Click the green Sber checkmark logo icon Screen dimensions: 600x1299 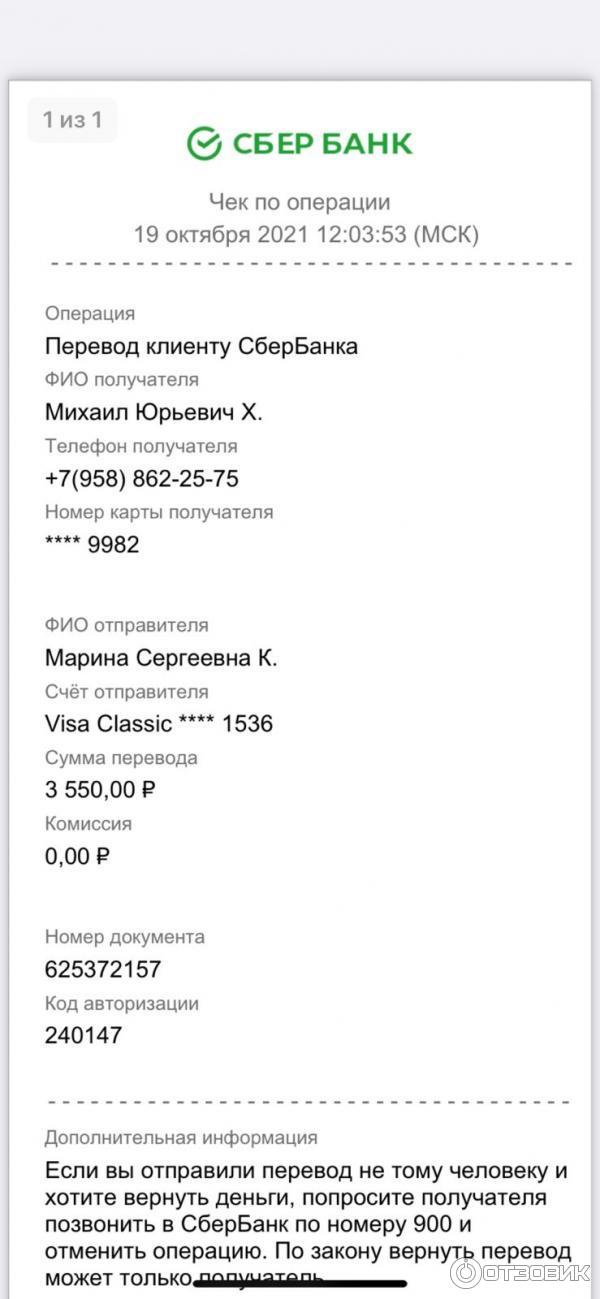click(x=204, y=144)
